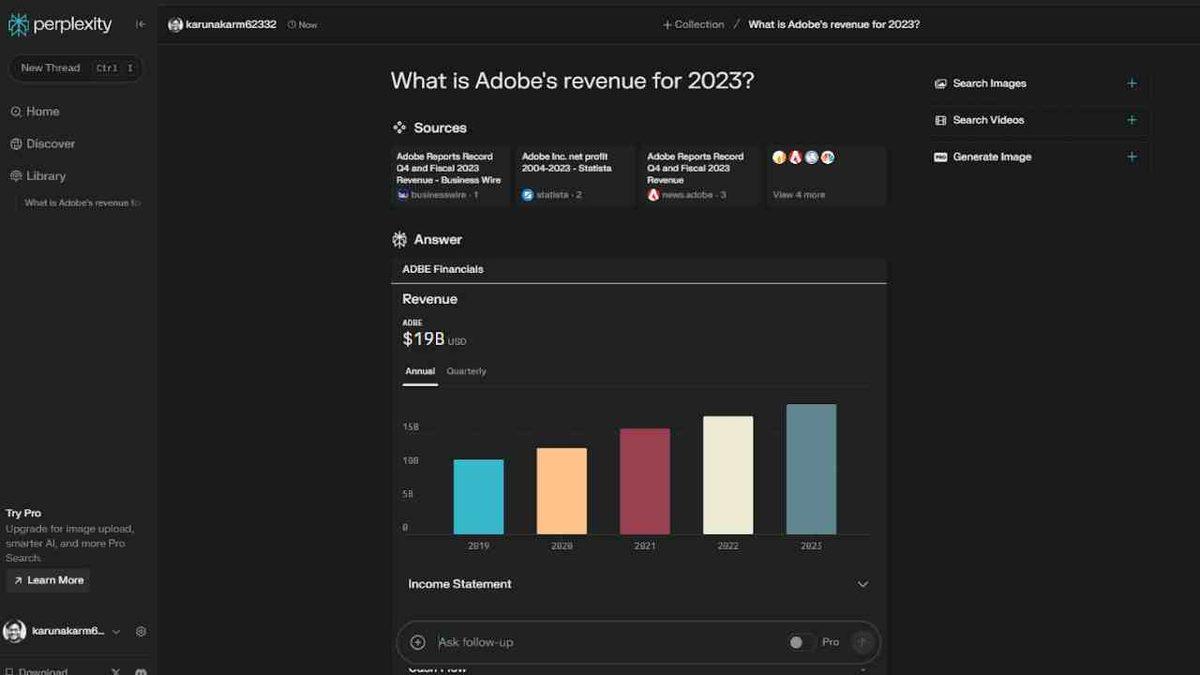Select the Annual revenue tab

(420, 372)
